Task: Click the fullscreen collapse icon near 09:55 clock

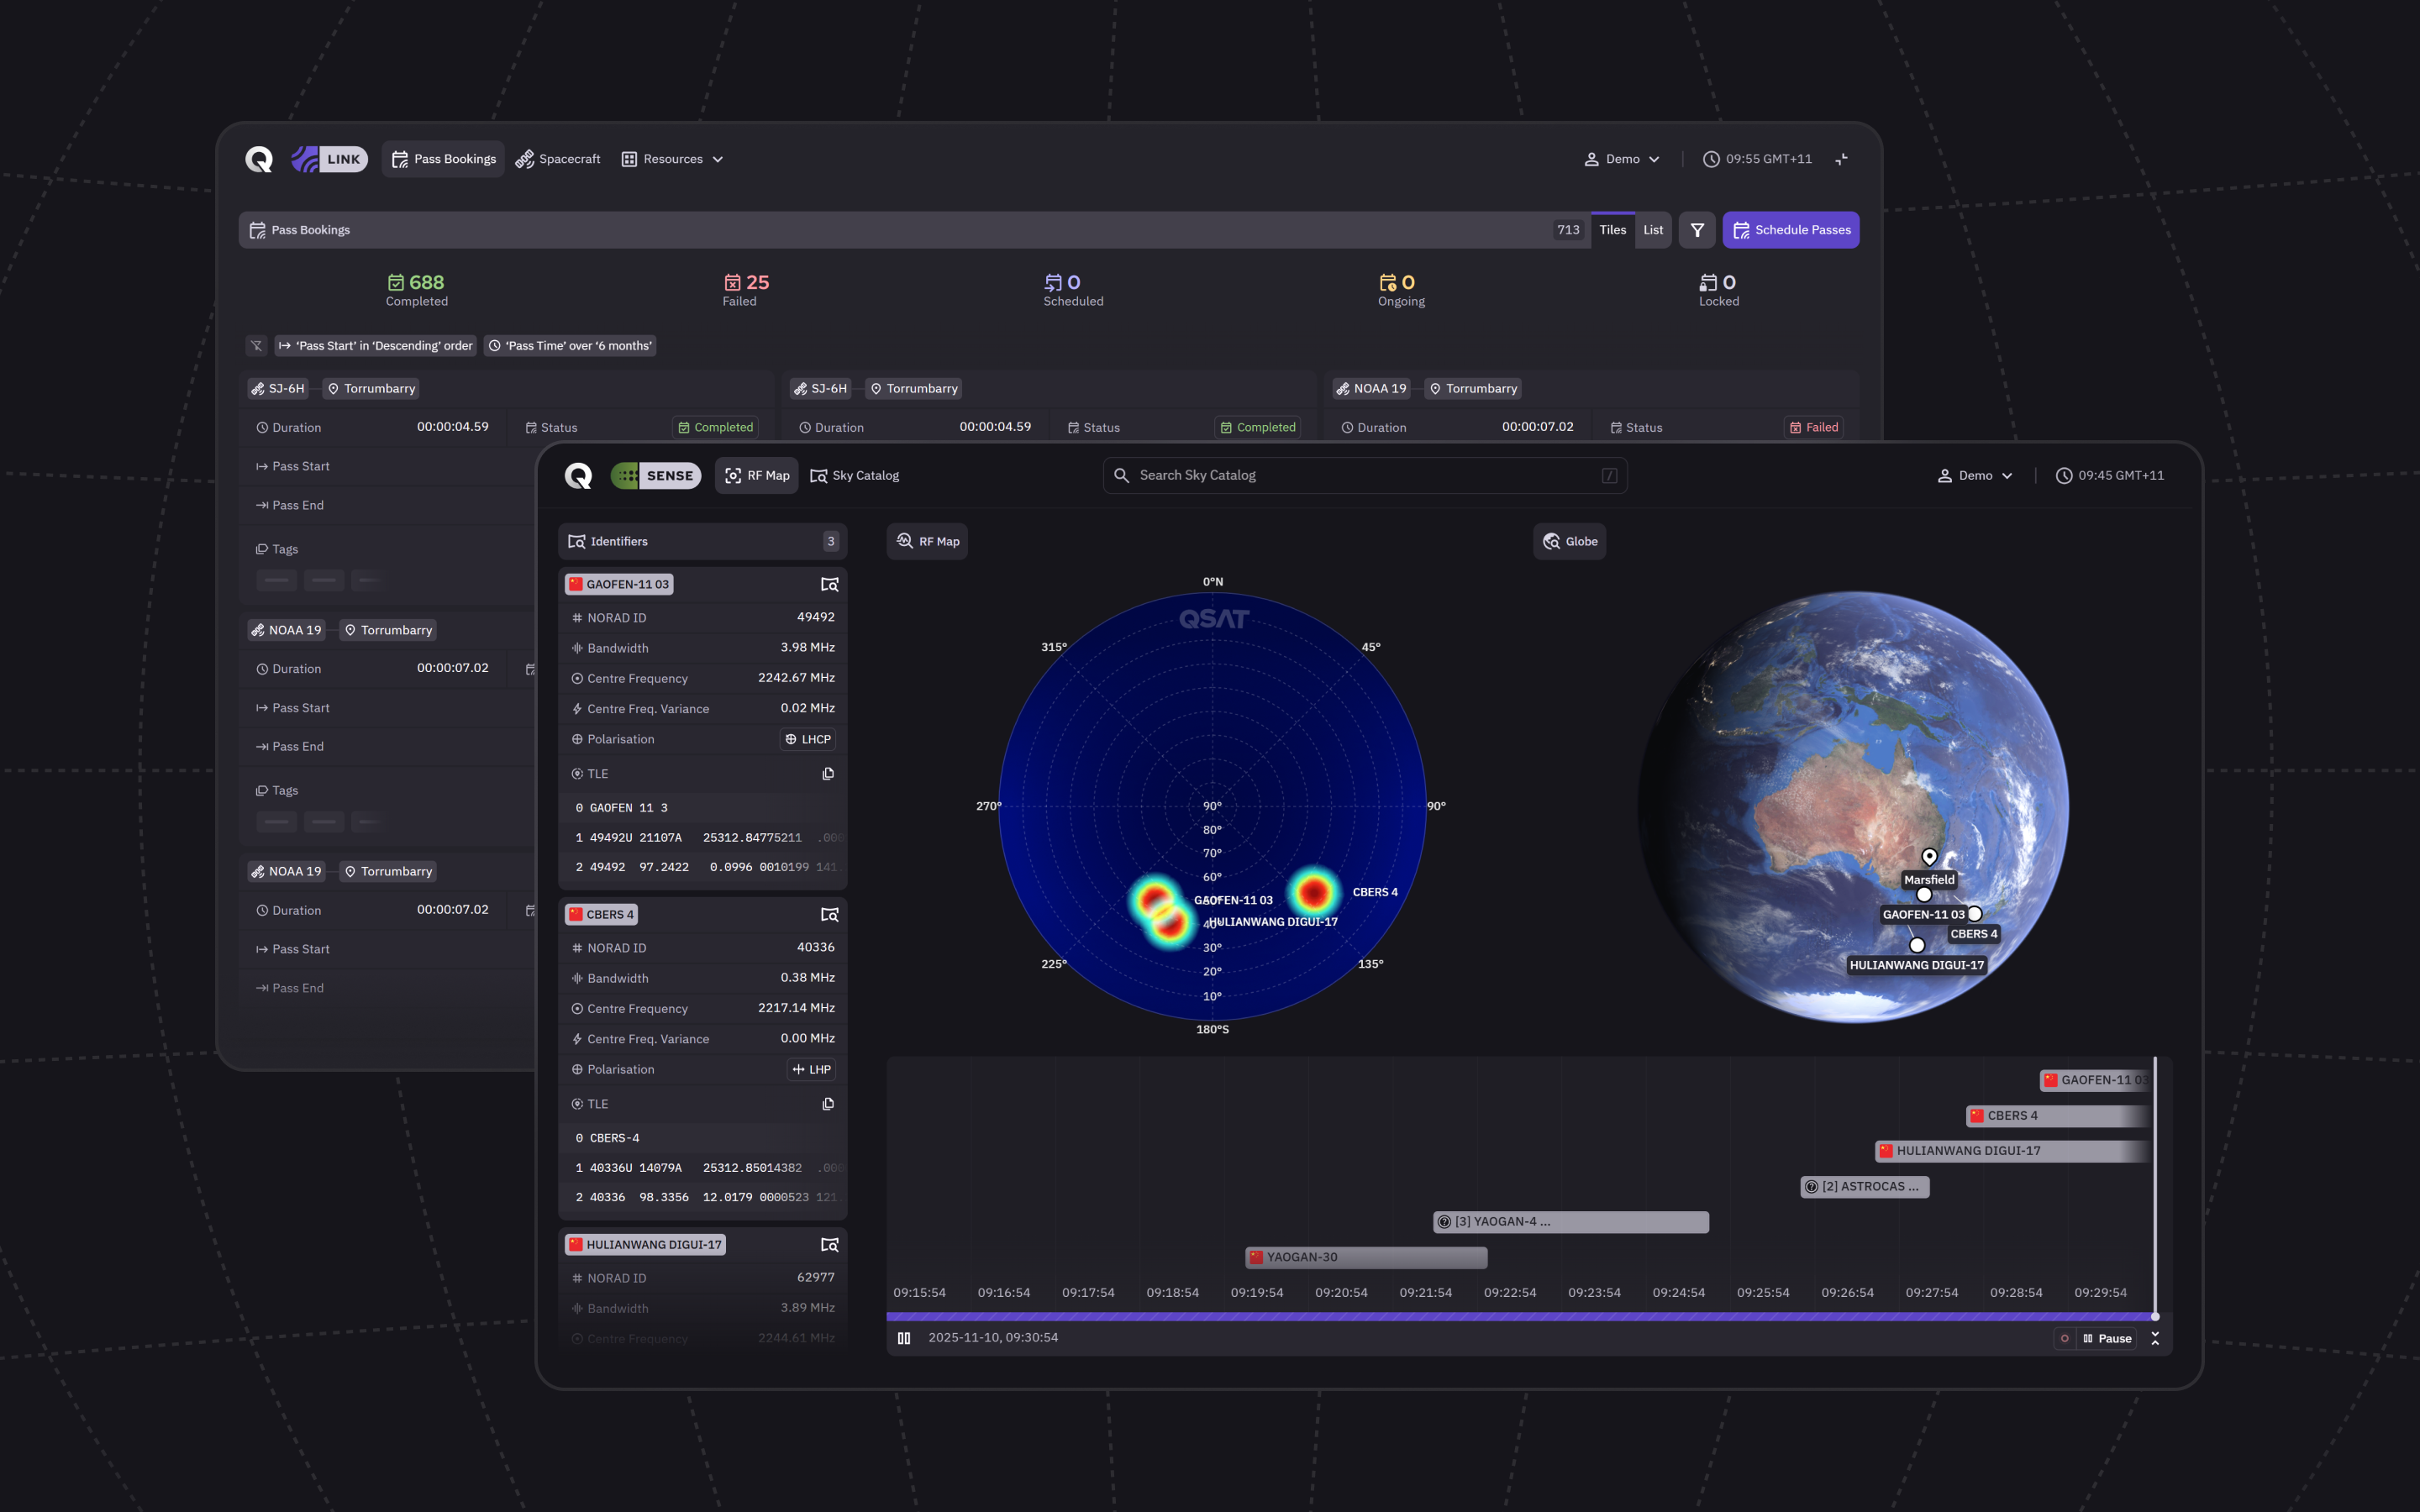Action: tap(1841, 159)
